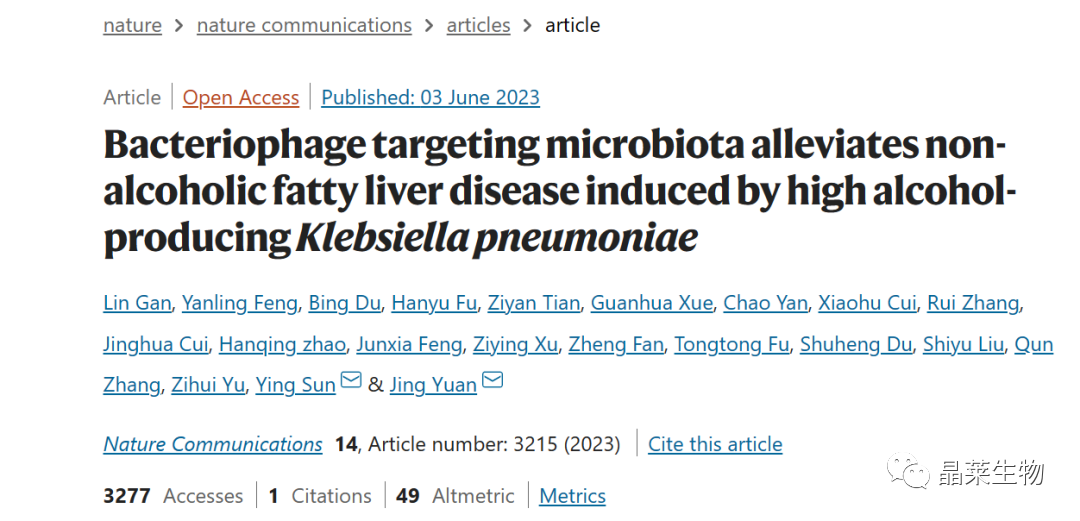1080x521 pixels.
Task: Click the envelope icon next to Ying Sun
Action: [351, 381]
